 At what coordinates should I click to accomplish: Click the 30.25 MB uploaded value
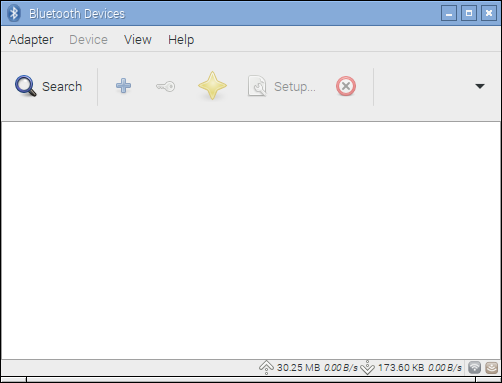298,367
